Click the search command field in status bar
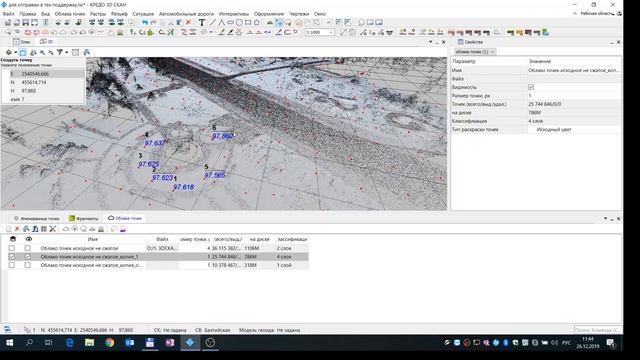This screenshot has width=640, height=360. click(598, 330)
